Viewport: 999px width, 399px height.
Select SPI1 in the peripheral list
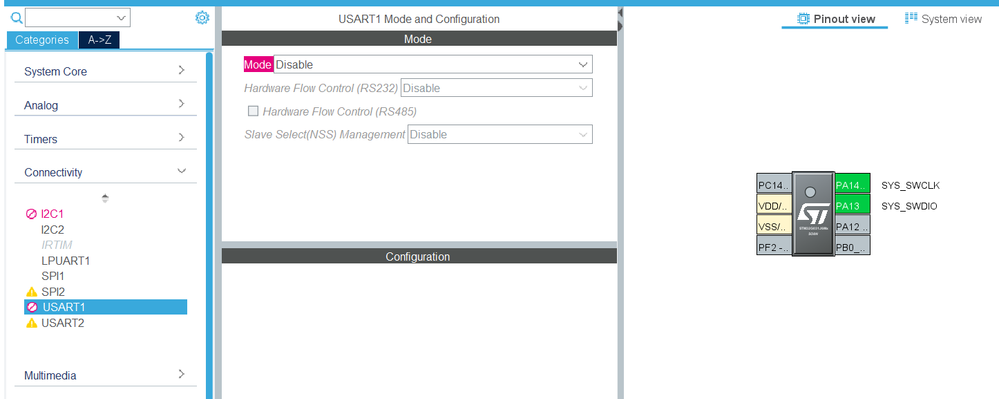pos(52,276)
